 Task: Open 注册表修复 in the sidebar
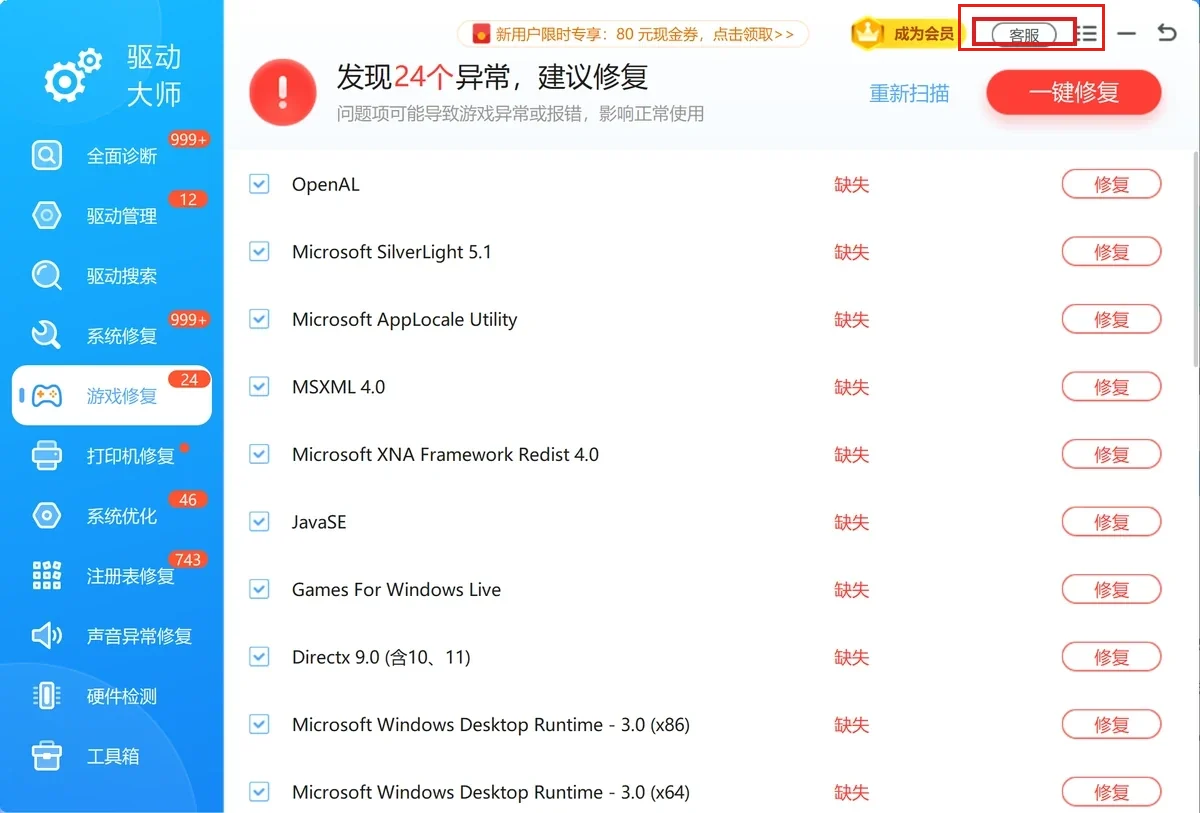[x=111, y=576]
